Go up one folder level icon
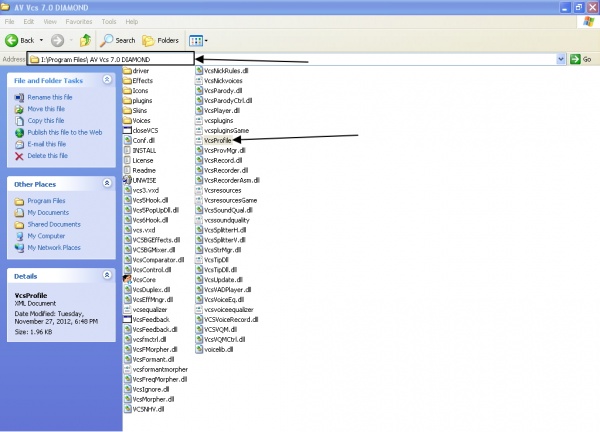This screenshot has height=432, width=600. click(x=85, y=40)
